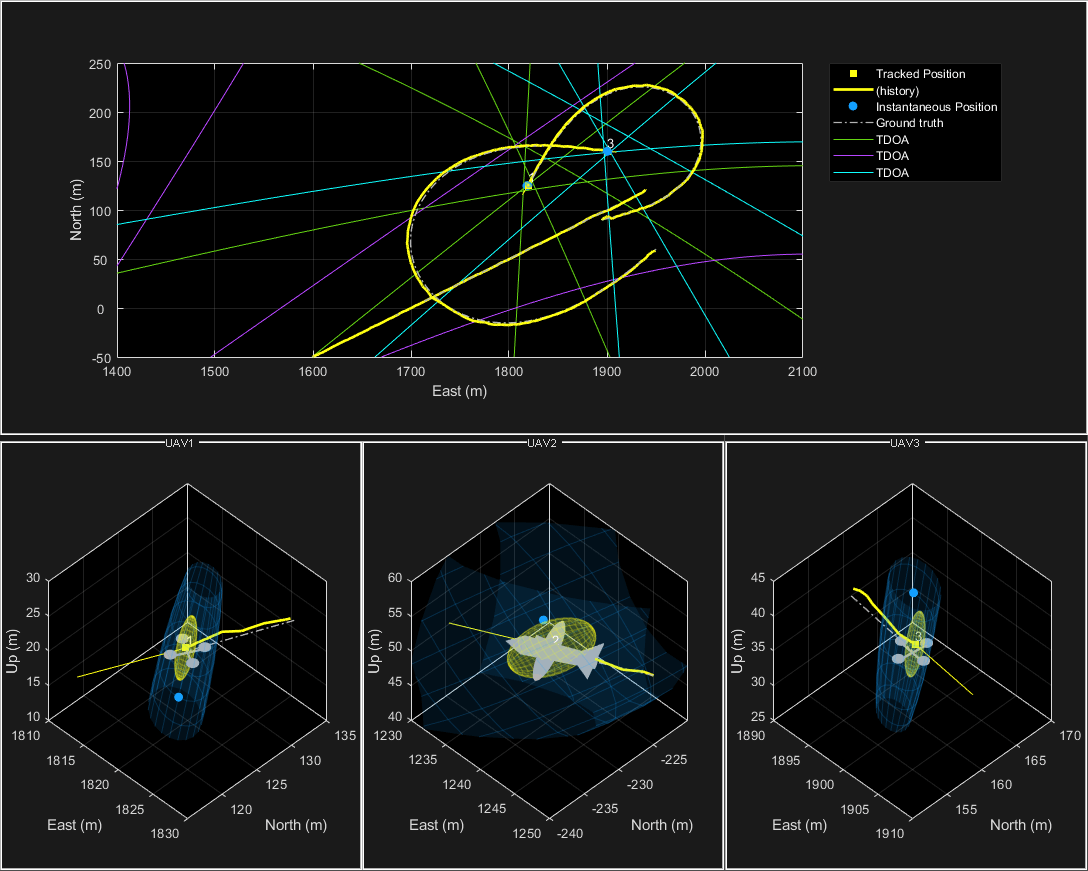The width and height of the screenshot is (1088, 871).
Task: Select the UAV3 panel title
Action: point(904,442)
